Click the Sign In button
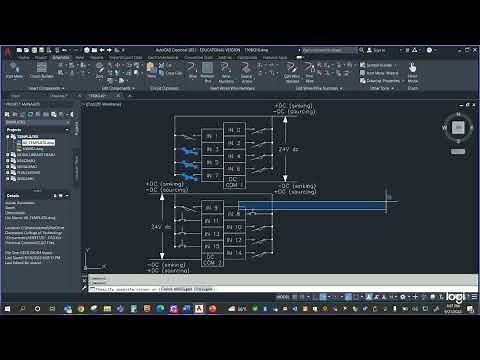 pyautogui.click(x=376, y=50)
